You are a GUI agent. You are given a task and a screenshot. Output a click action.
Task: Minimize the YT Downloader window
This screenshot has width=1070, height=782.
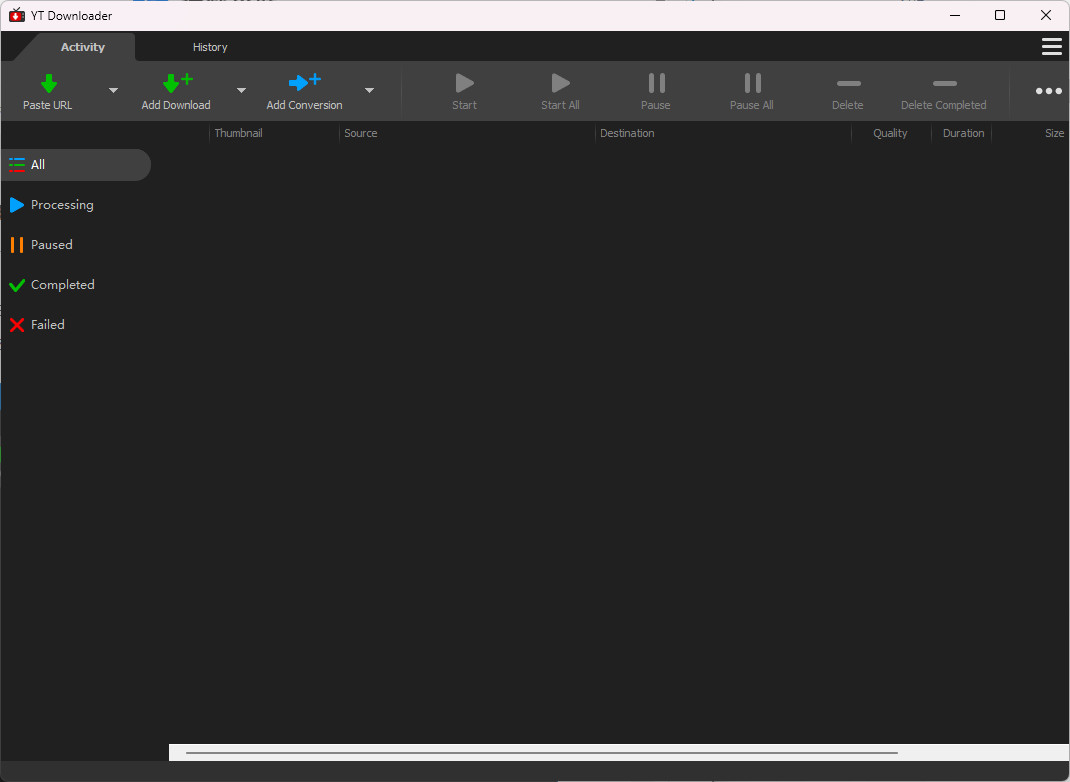pyautogui.click(x=955, y=15)
